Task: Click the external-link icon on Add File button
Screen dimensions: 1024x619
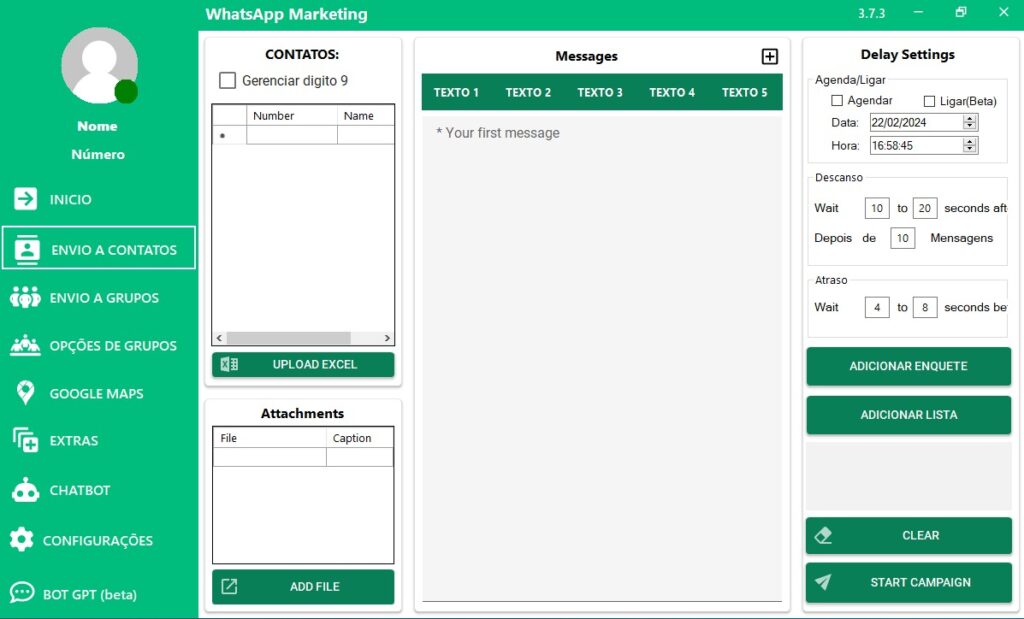Action: [x=229, y=586]
